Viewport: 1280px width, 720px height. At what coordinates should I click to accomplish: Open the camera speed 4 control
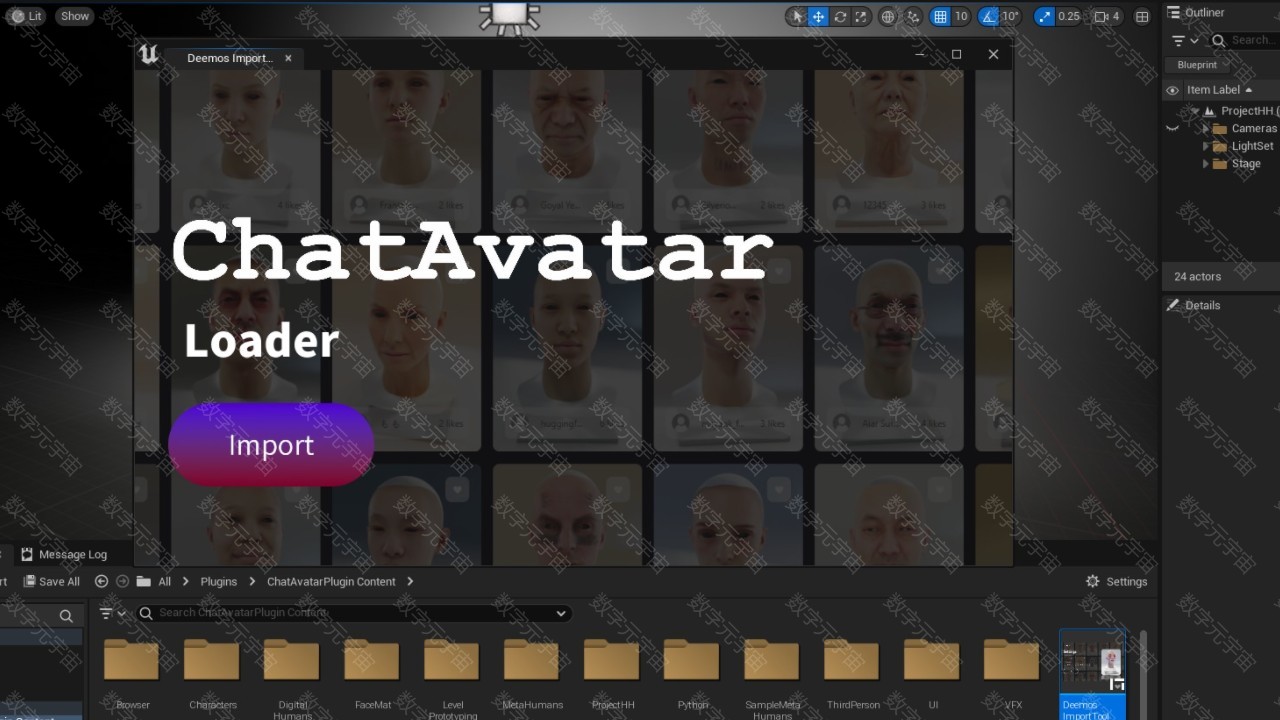[x=1107, y=16]
